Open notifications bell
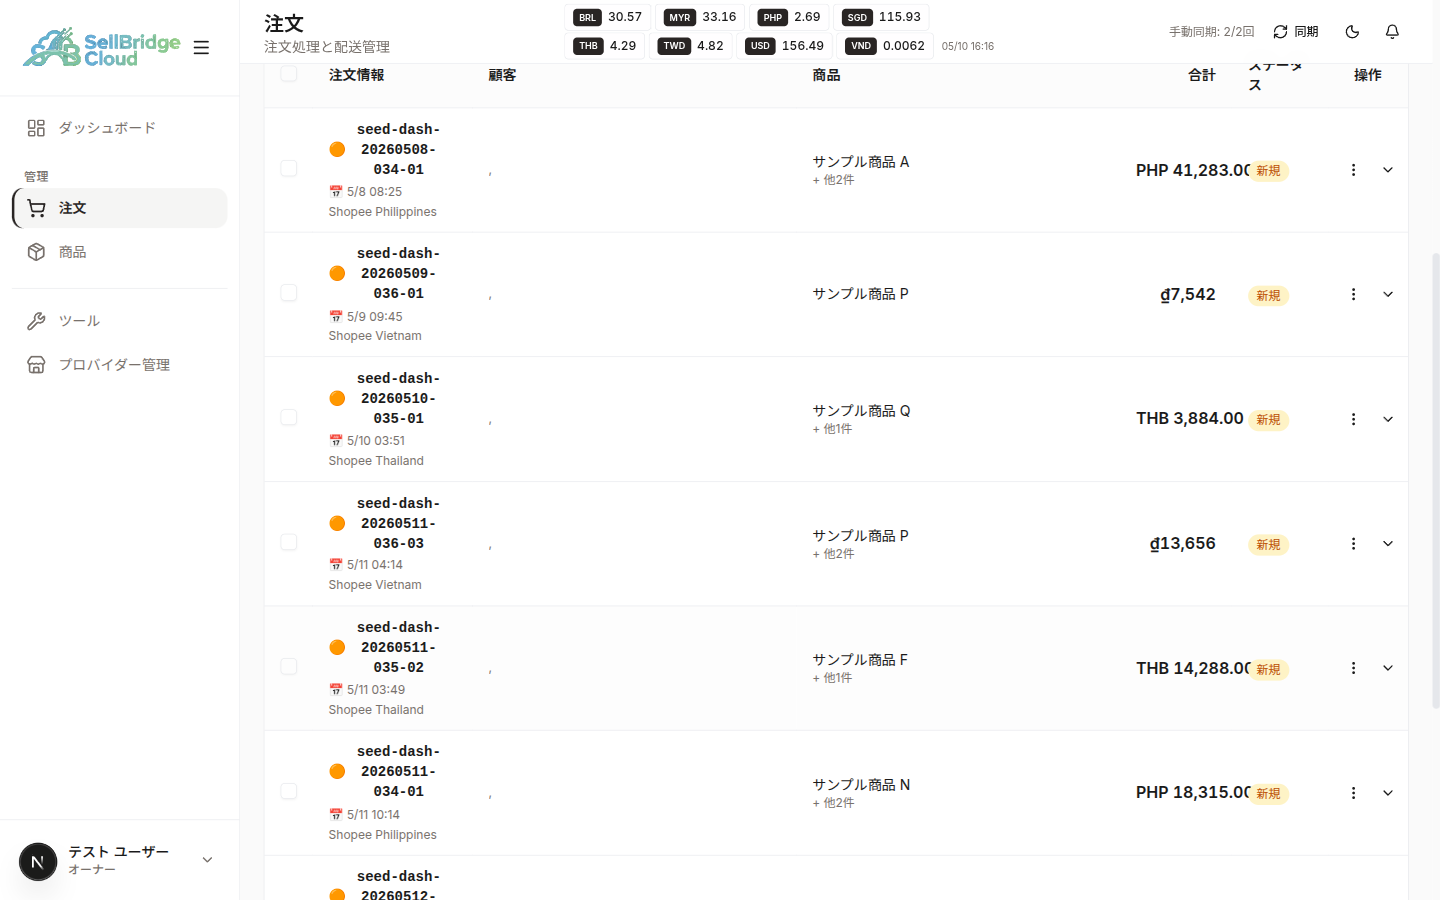This screenshot has height=900, width=1440. tap(1392, 32)
